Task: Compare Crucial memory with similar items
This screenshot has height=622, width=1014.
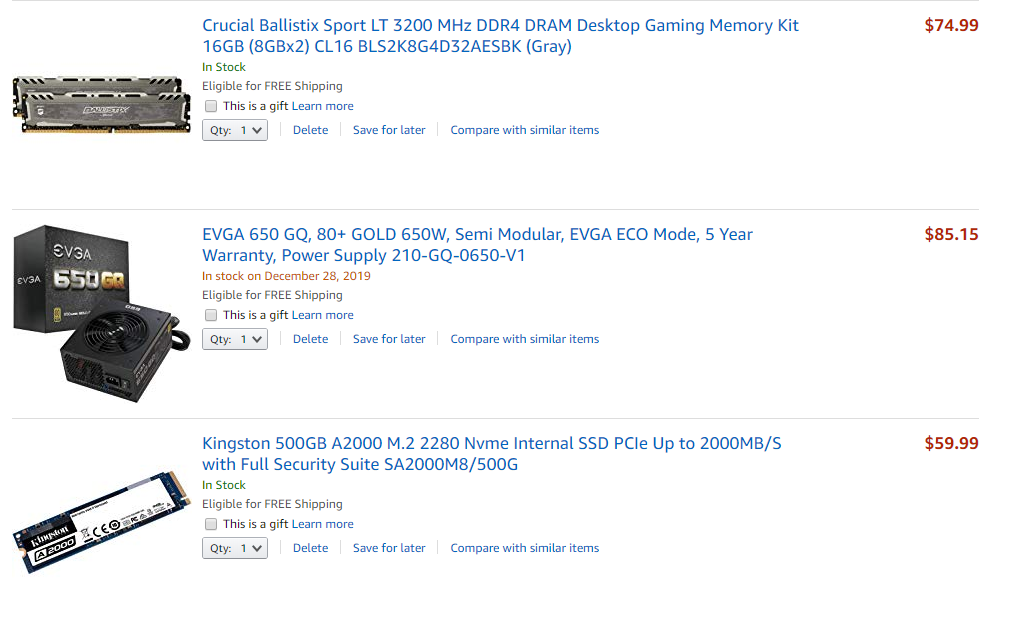Action: tap(524, 130)
